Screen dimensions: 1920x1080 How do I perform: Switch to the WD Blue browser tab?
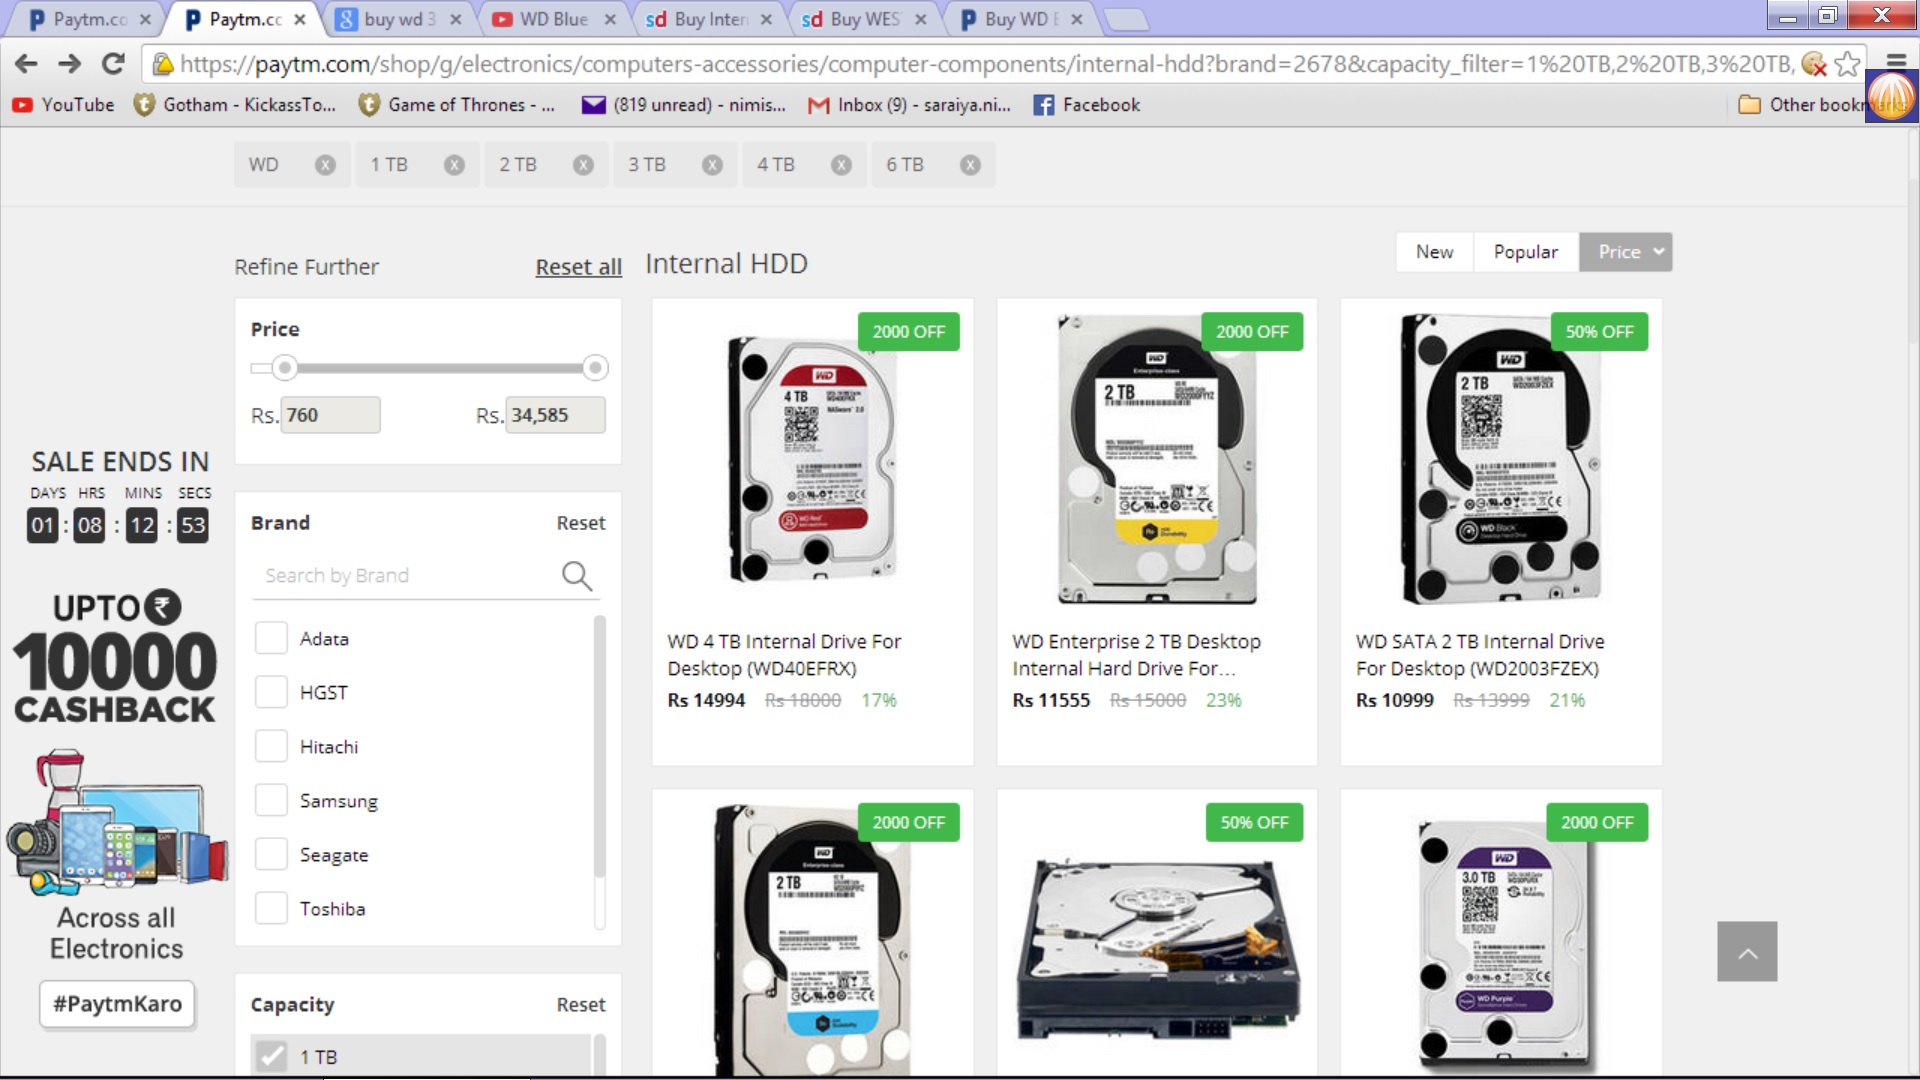tap(553, 19)
